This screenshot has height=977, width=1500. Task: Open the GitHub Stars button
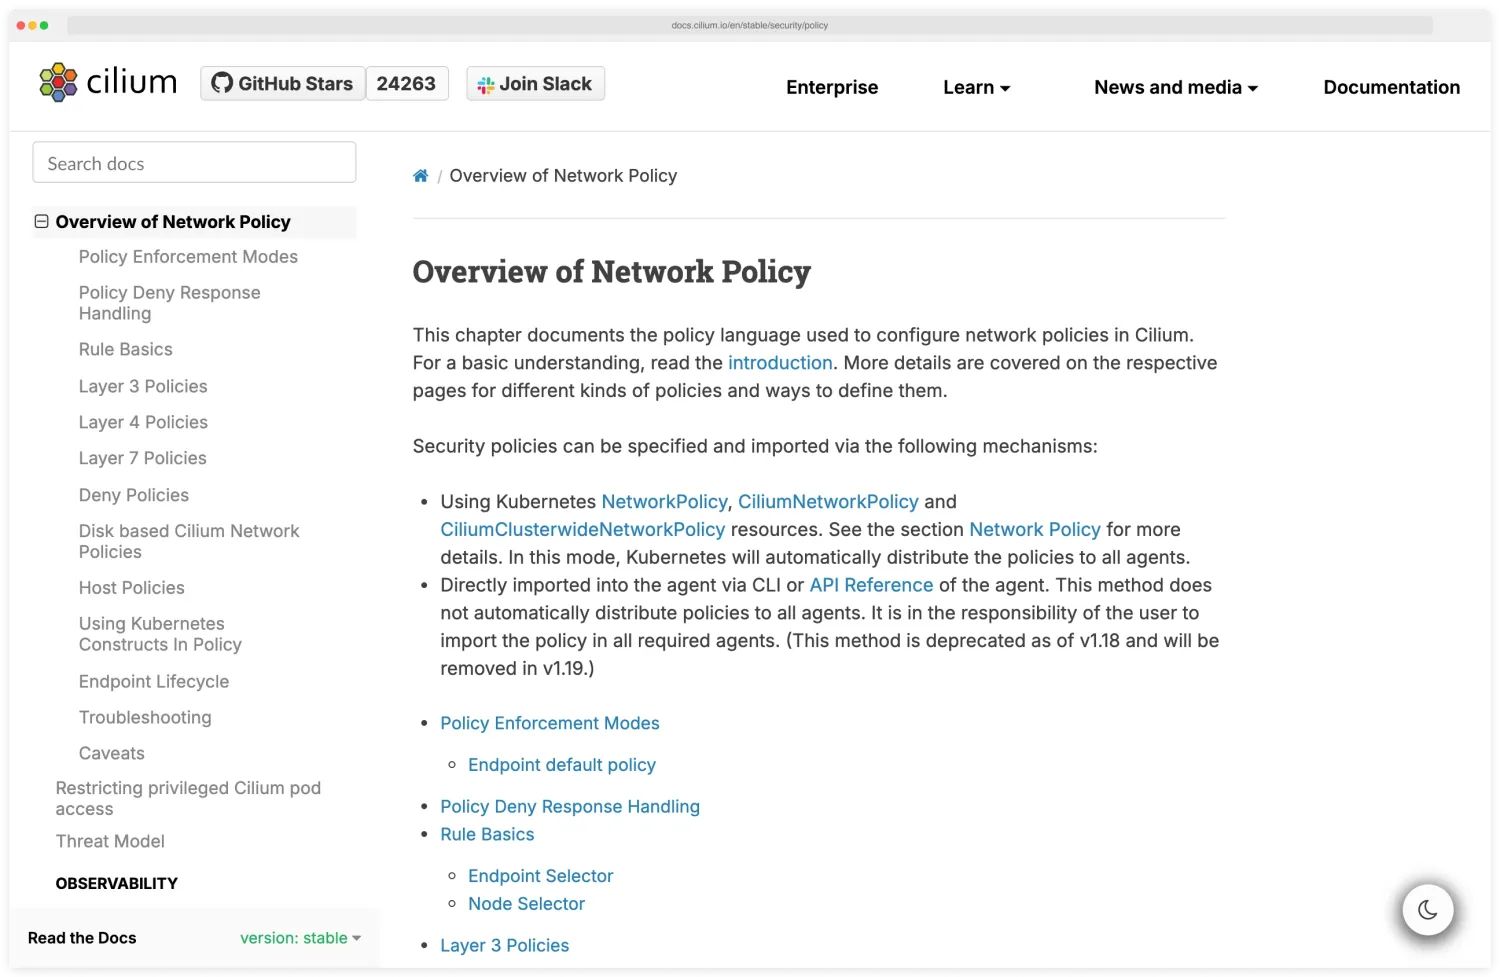[x=283, y=84]
